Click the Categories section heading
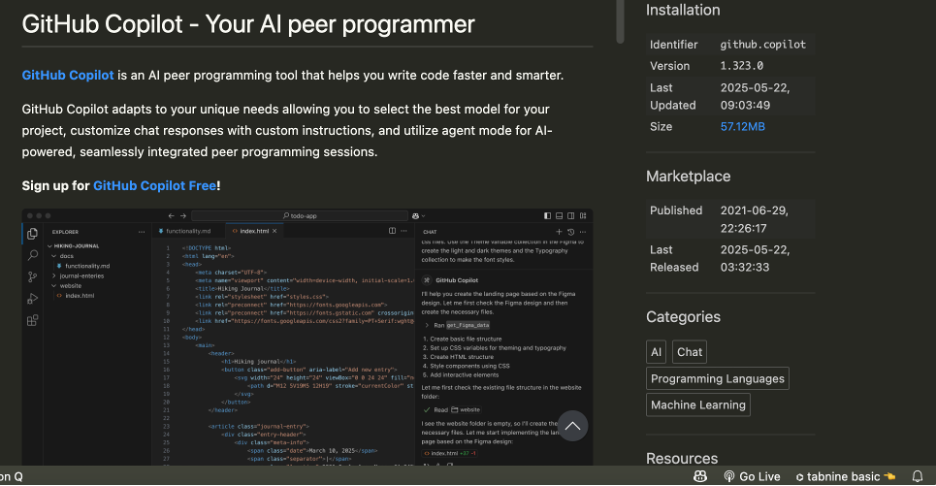 pyautogui.click(x=683, y=316)
